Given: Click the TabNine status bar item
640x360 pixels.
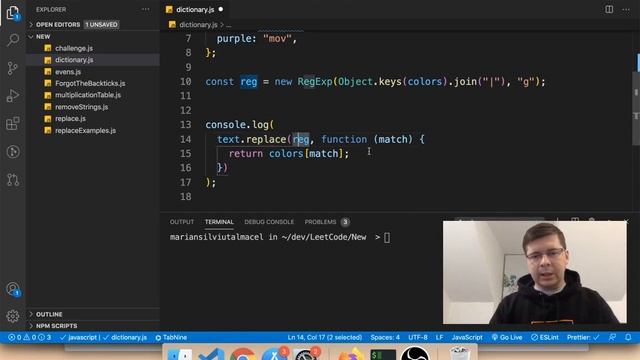Looking at the screenshot, I should pyautogui.click(x=171, y=338).
